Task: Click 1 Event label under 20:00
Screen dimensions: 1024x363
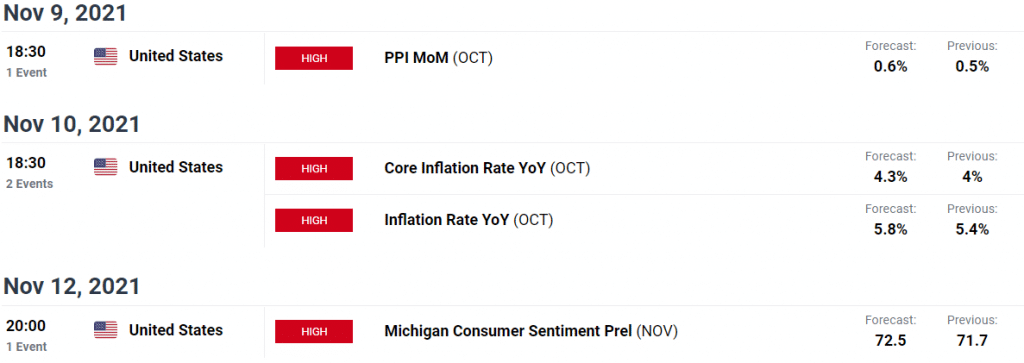Action: point(27,347)
